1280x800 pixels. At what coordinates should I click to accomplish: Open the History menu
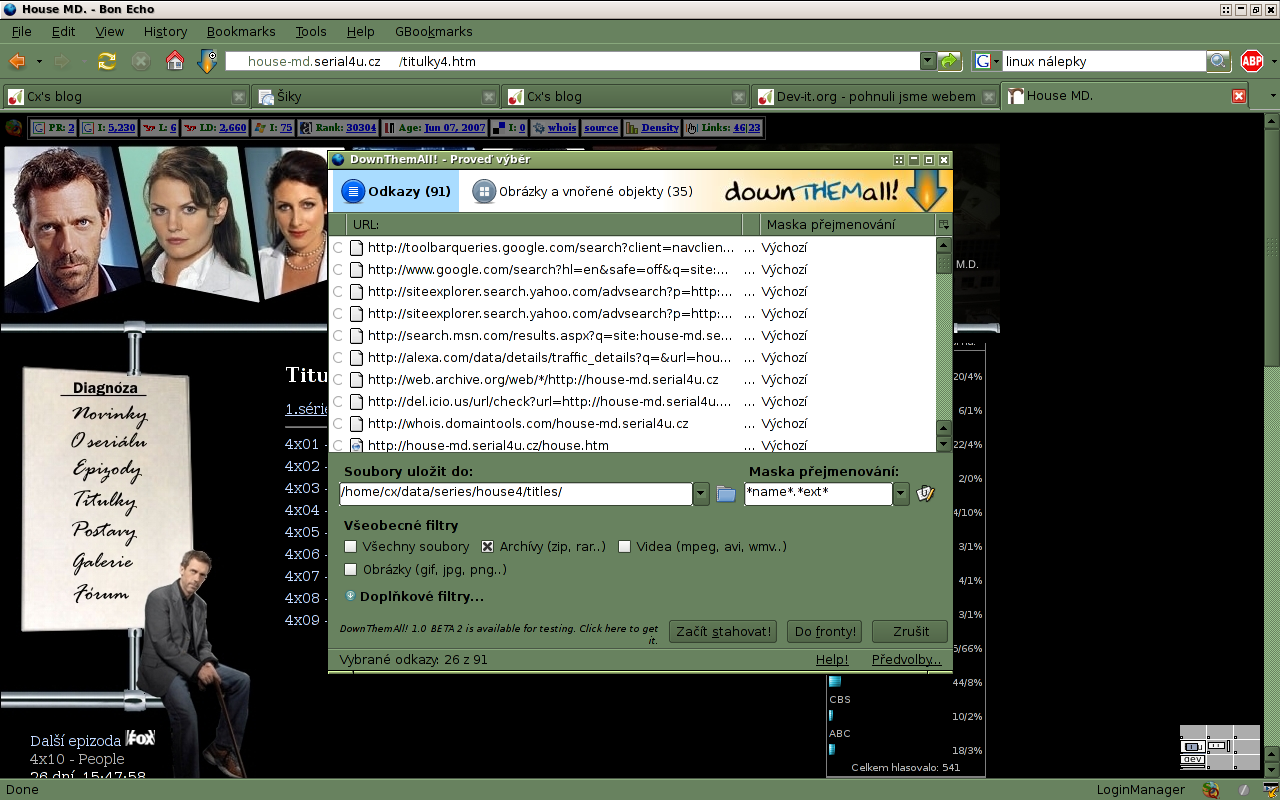coord(165,31)
